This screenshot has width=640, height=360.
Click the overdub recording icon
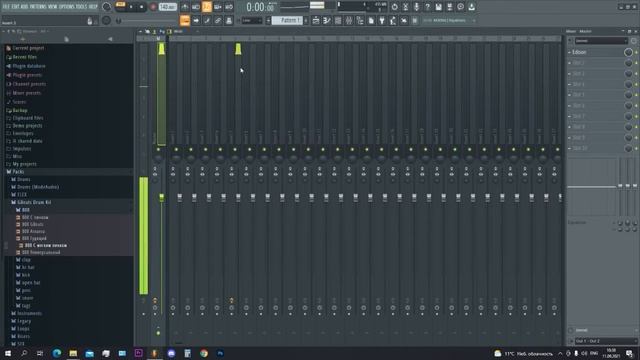[218, 7]
